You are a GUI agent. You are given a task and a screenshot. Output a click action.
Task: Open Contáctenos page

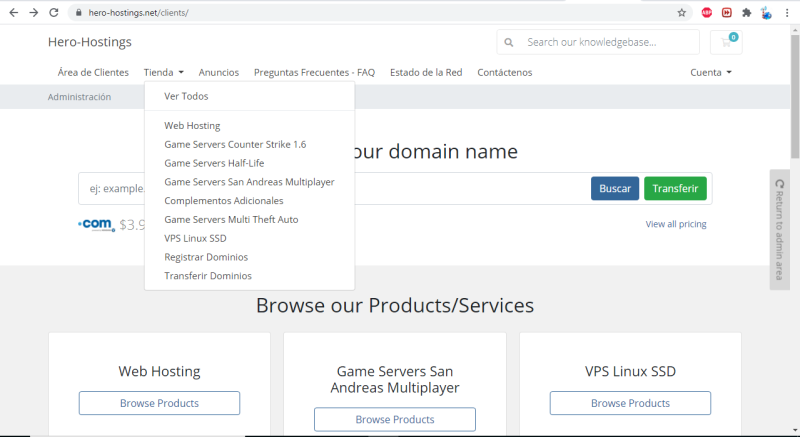pos(505,72)
